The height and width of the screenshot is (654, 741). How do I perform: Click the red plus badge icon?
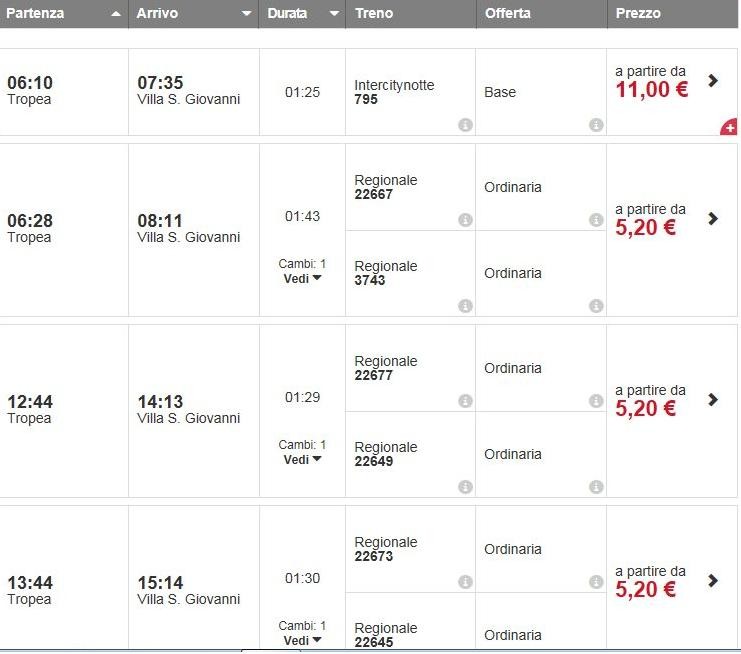729,127
